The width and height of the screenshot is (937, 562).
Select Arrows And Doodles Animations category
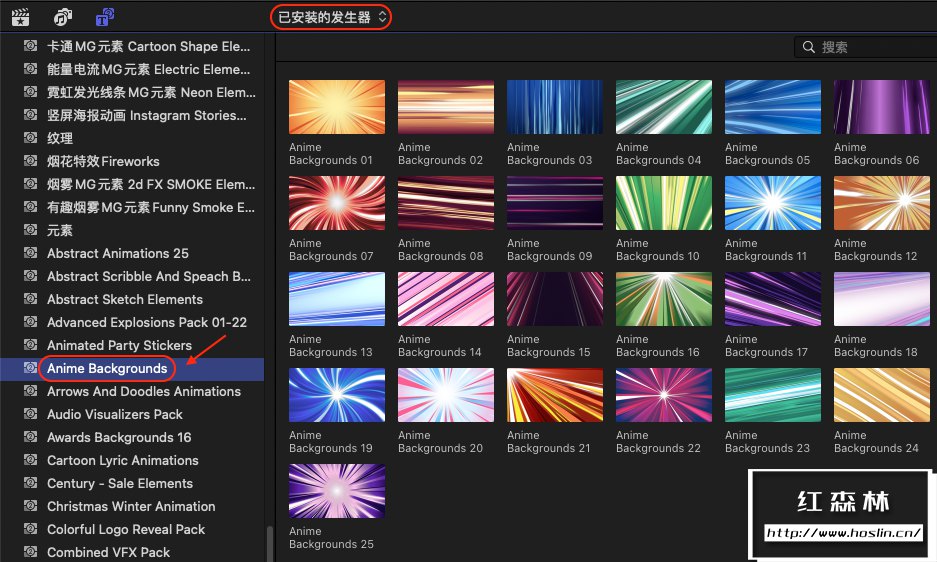(x=132, y=392)
